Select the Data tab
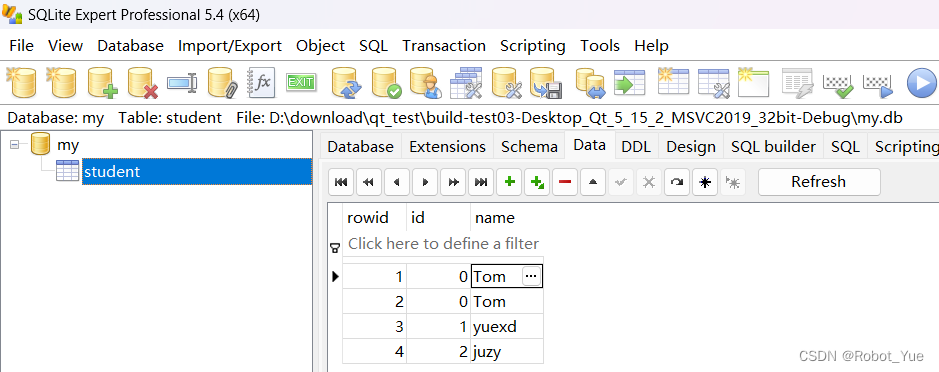This screenshot has width=939, height=372. click(590, 146)
